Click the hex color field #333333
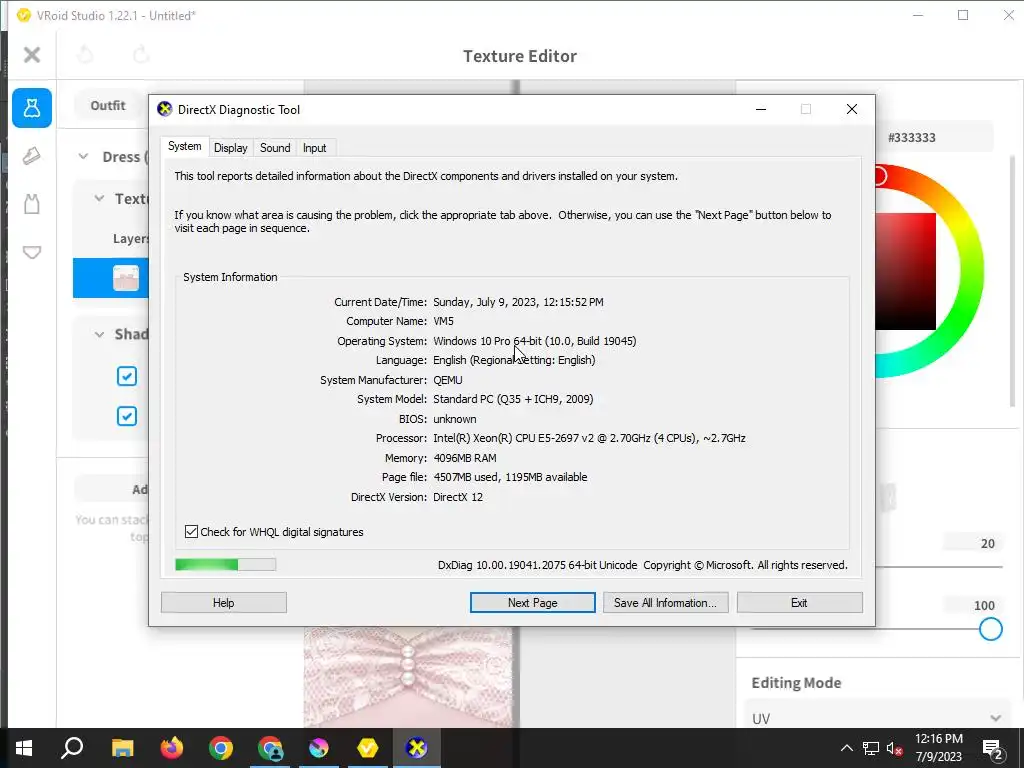1024x768 pixels. (934, 137)
